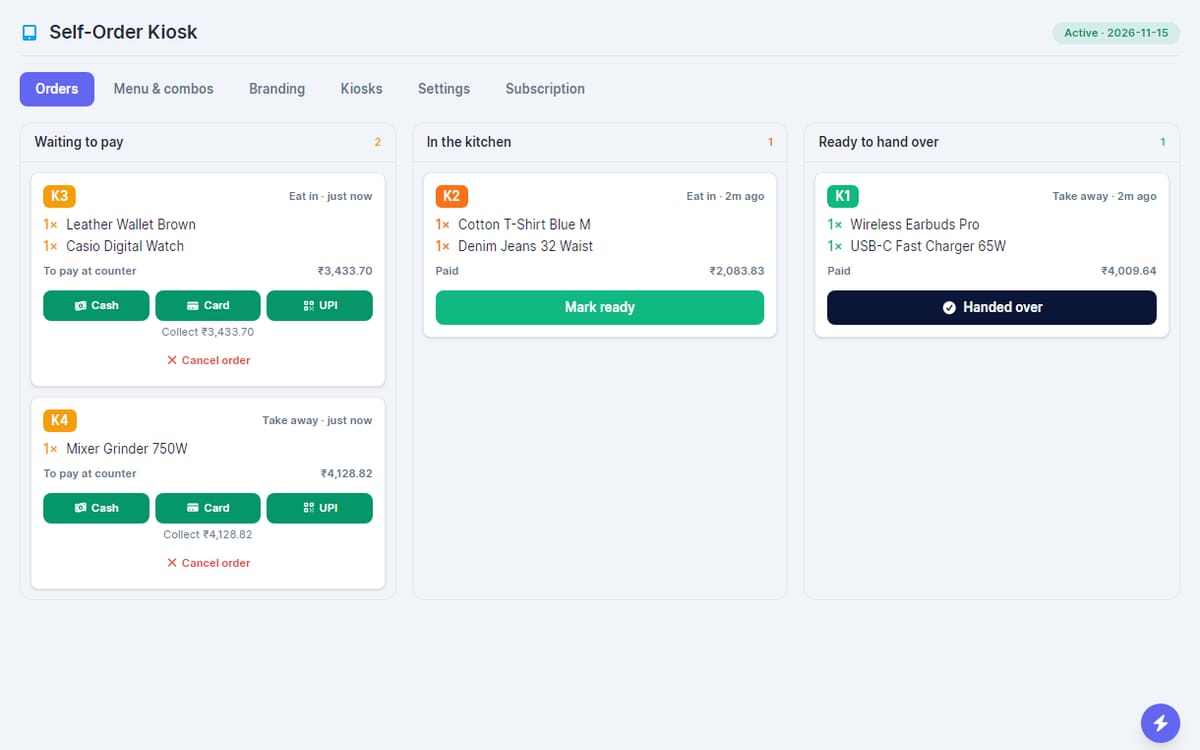
Task: Switch to Menu & combos tab
Action: click(x=163, y=89)
